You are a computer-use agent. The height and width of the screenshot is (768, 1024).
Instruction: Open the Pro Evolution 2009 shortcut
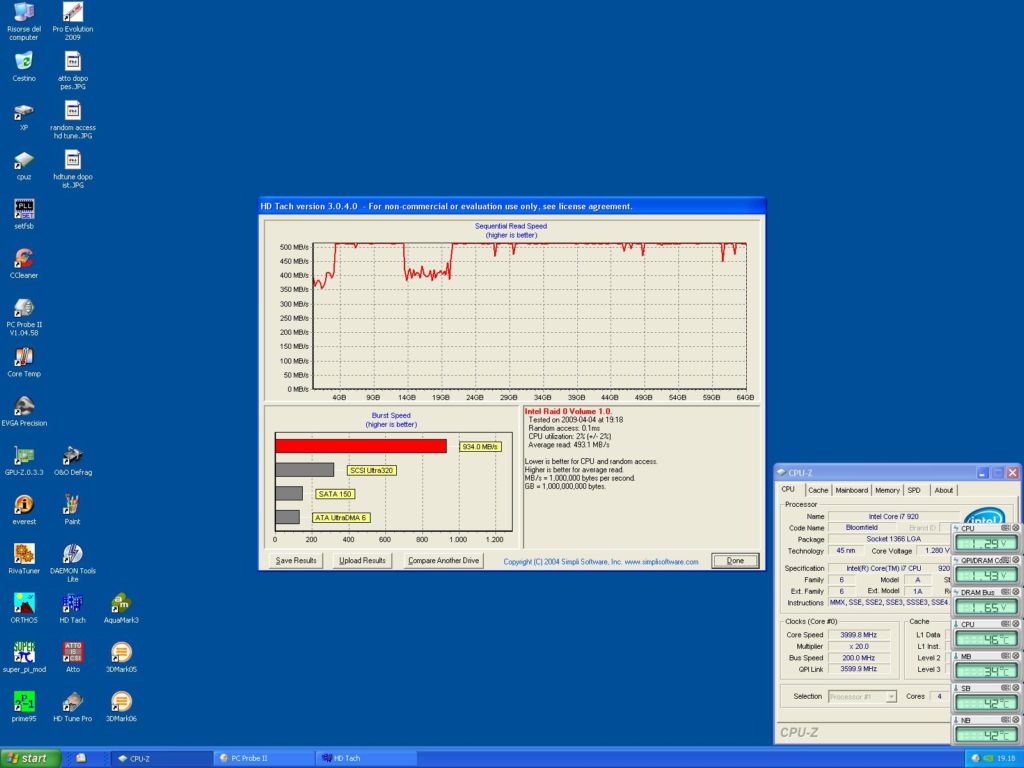point(72,22)
